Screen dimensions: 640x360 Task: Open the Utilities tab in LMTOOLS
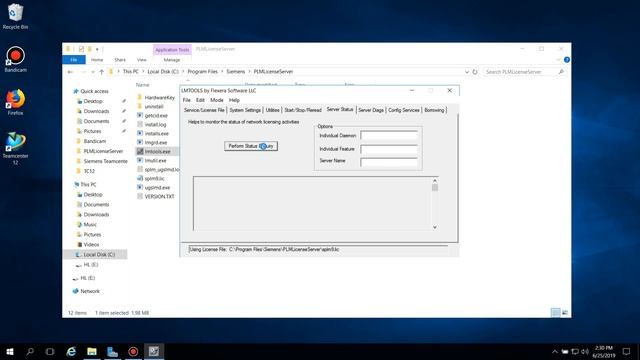272,110
